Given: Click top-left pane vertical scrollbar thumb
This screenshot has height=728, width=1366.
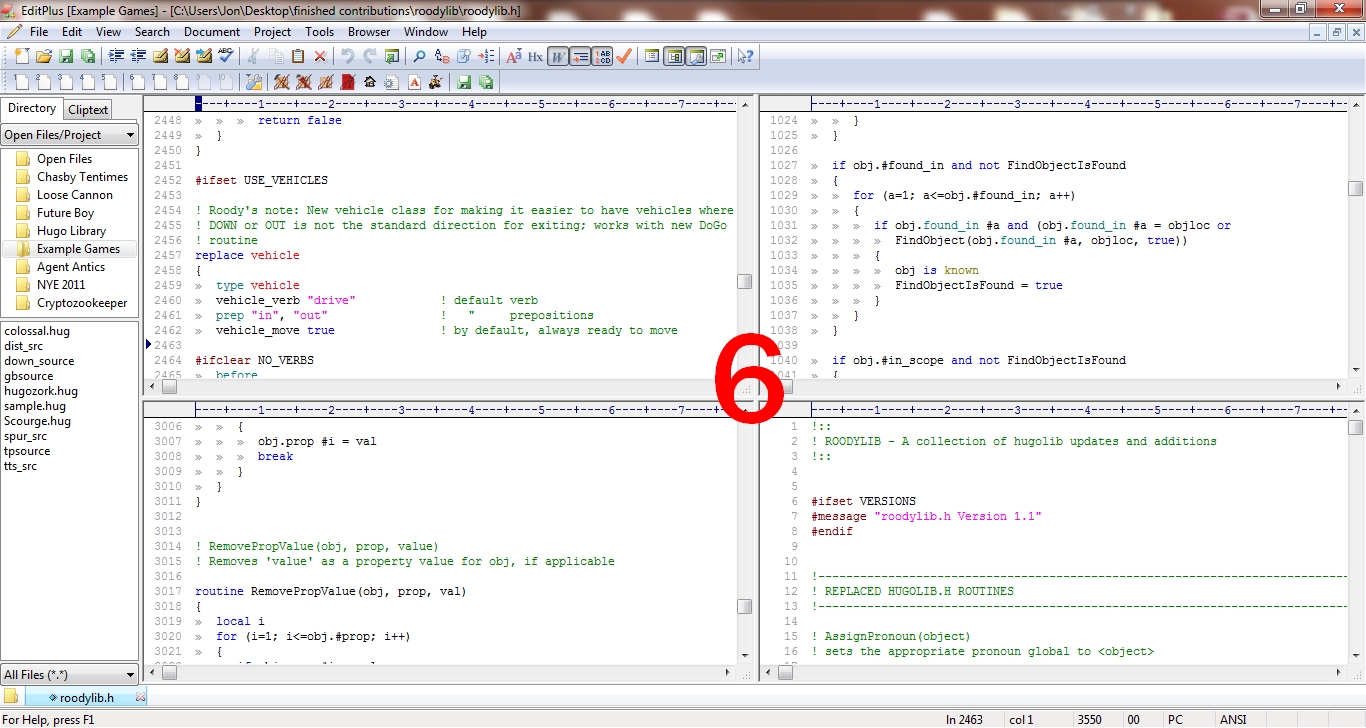Looking at the screenshot, I should [744, 282].
